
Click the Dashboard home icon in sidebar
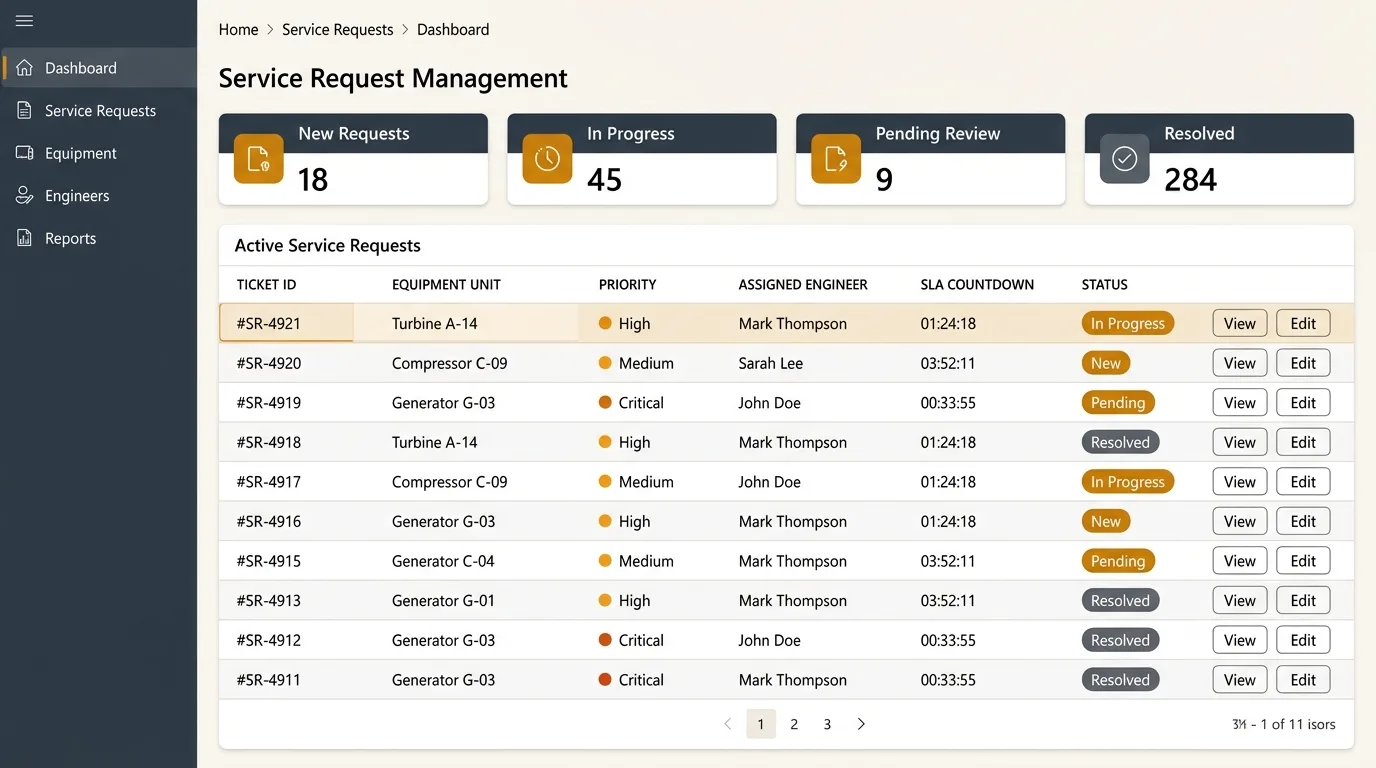pyautogui.click(x=25, y=68)
